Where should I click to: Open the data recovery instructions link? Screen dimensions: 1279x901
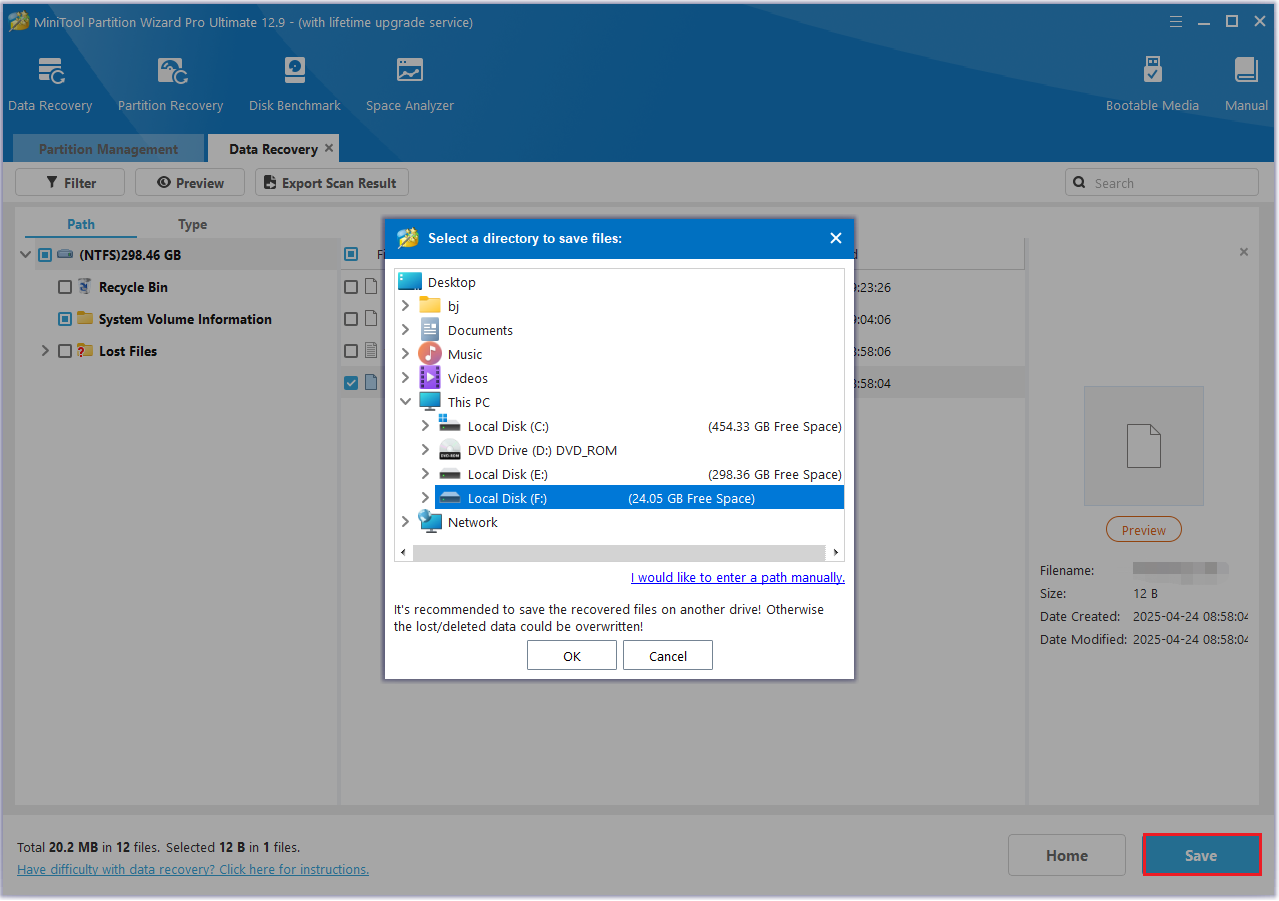[x=193, y=869]
